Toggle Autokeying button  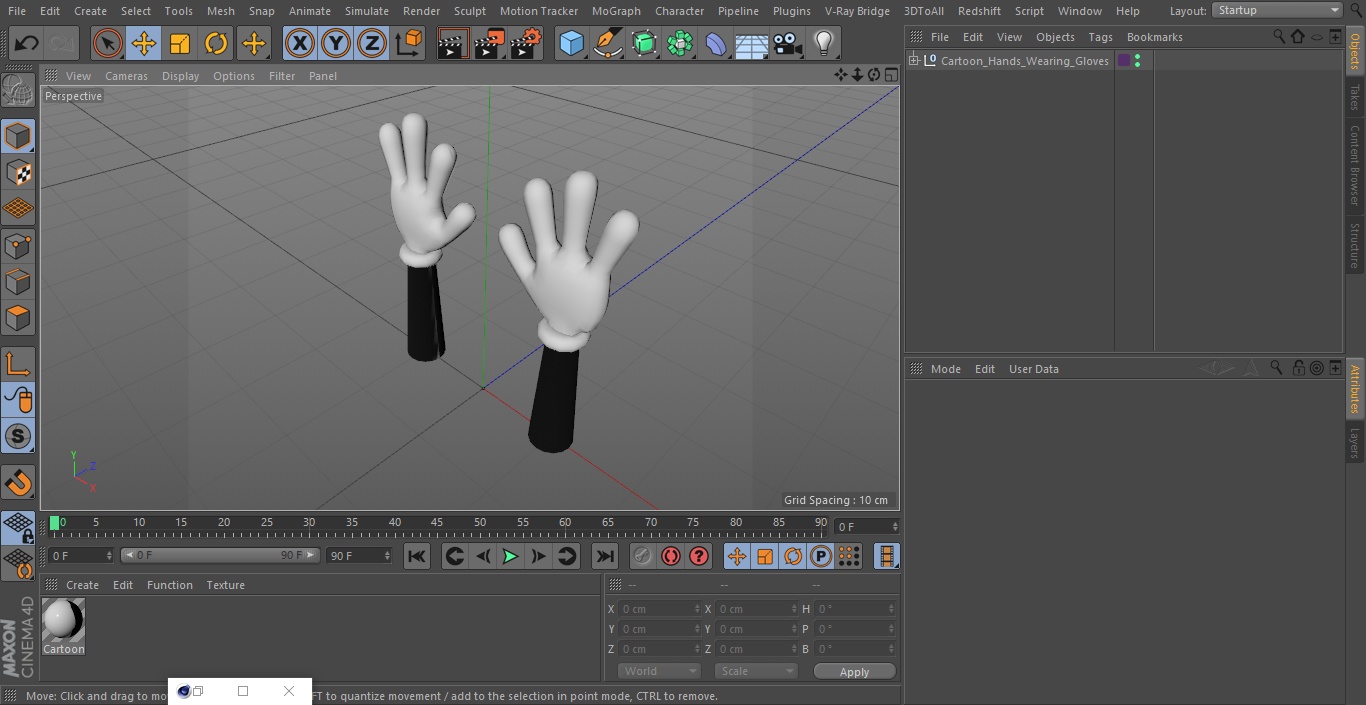click(671, 556)
